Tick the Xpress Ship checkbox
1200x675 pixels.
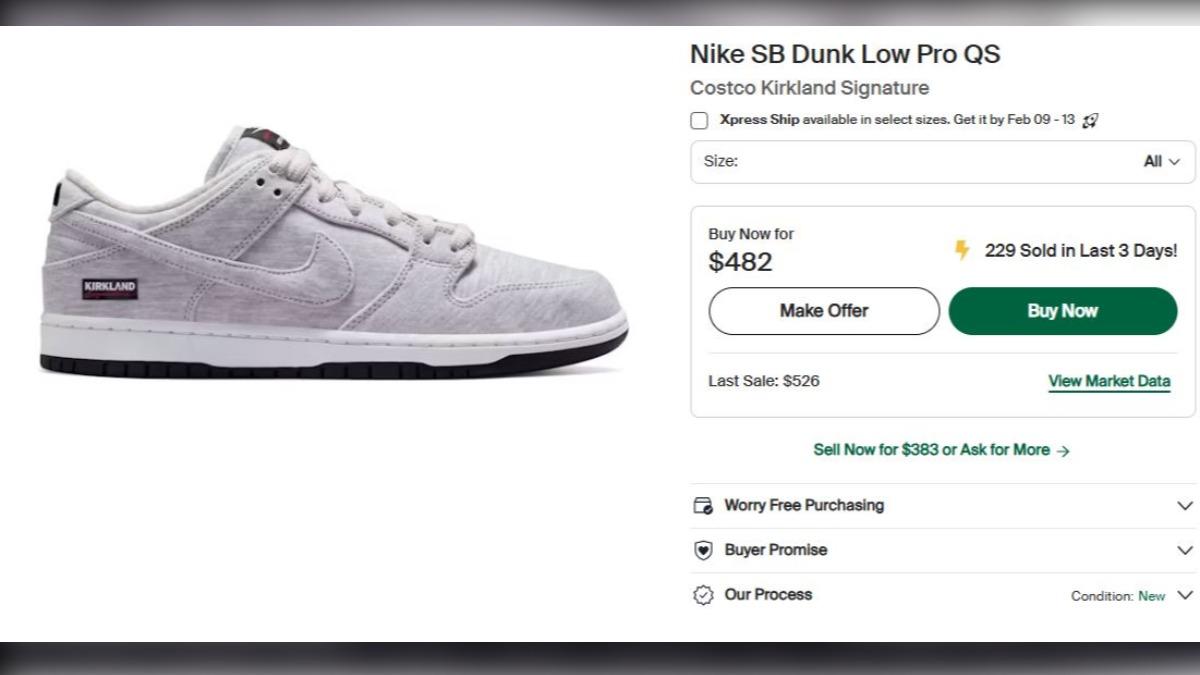[699, 121]
